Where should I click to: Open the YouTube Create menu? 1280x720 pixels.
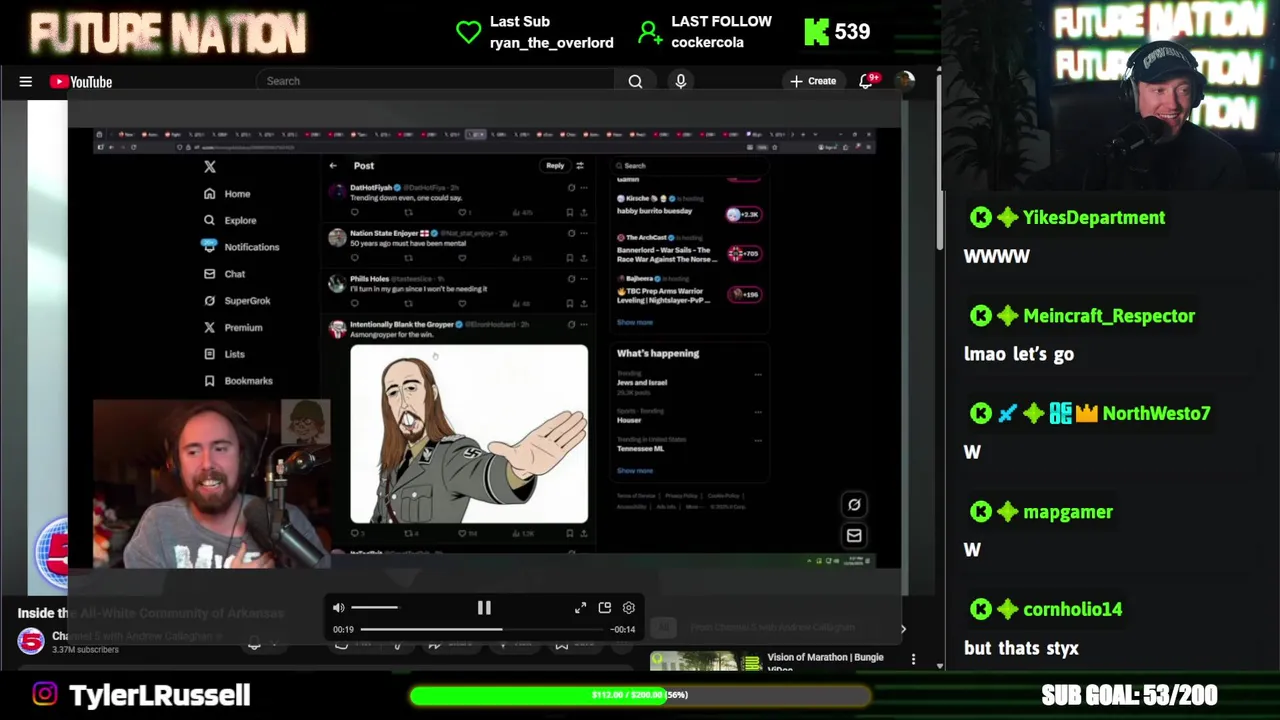(x=812, y=81)
